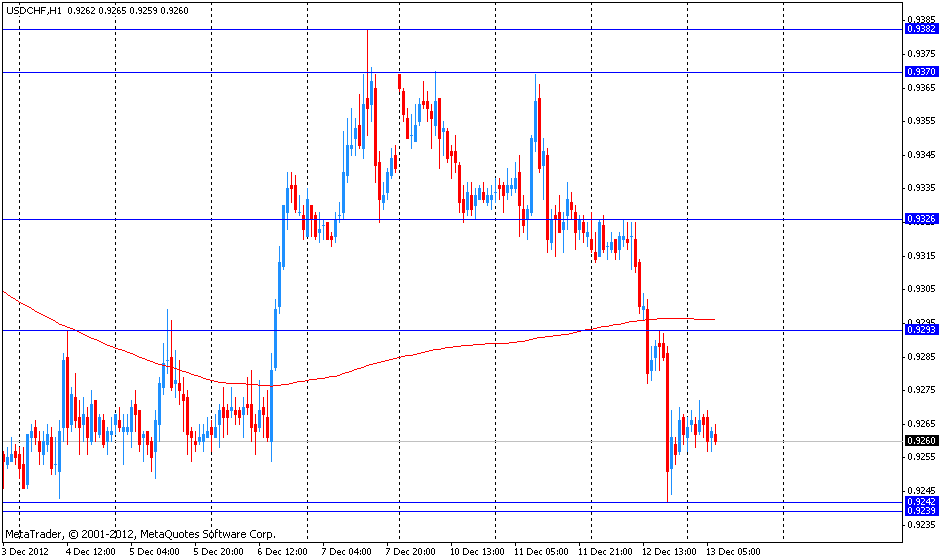The height and width of the screenshot is (559, 940).
Task: Click the 7 Dec 20:00 time label
Action: pyautogui.click(x=411, y=552)
